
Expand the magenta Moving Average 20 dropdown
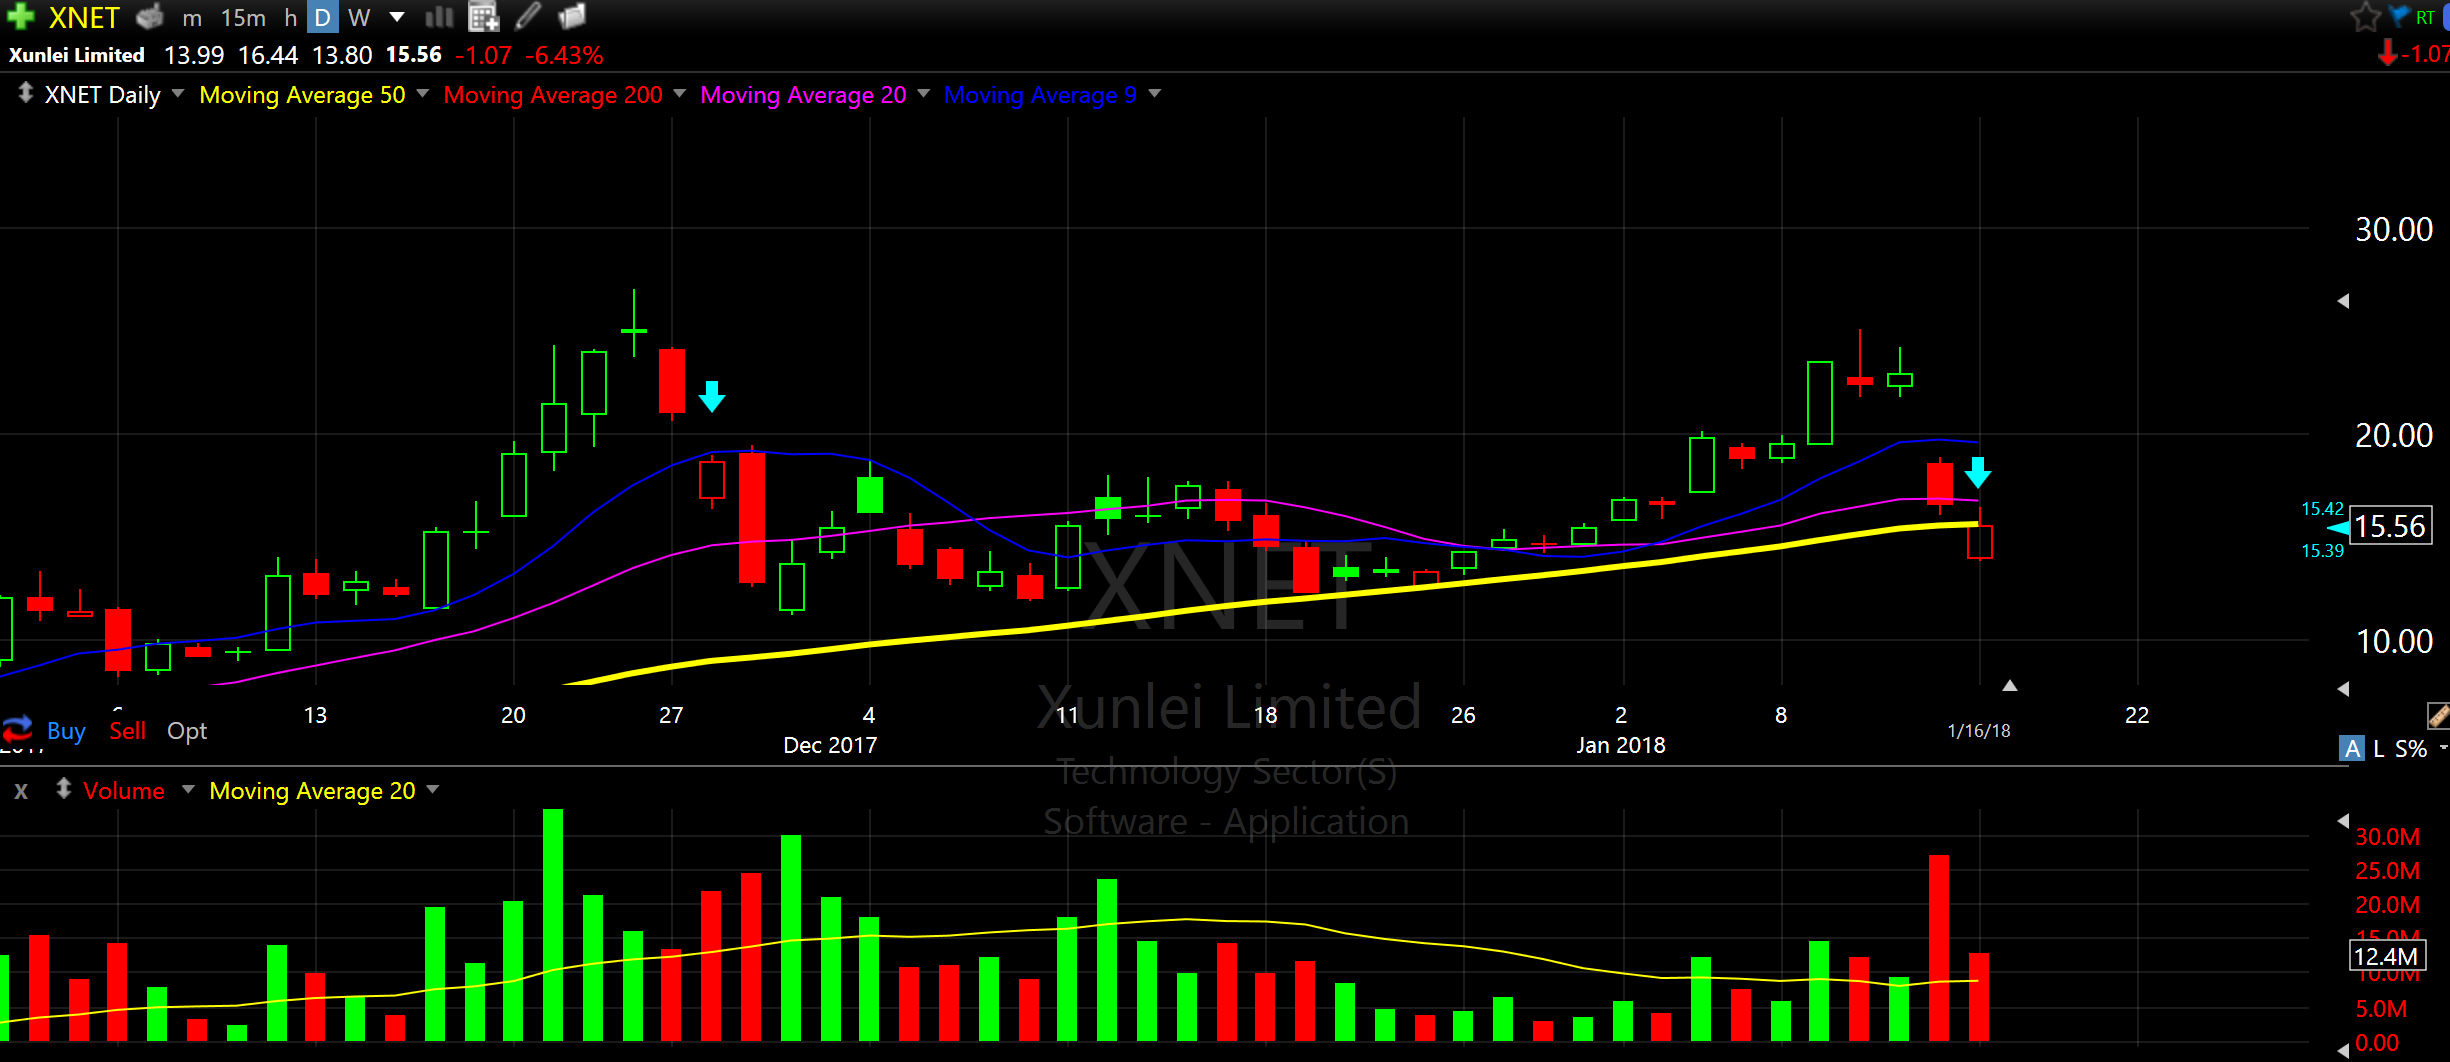click(923, 94)
